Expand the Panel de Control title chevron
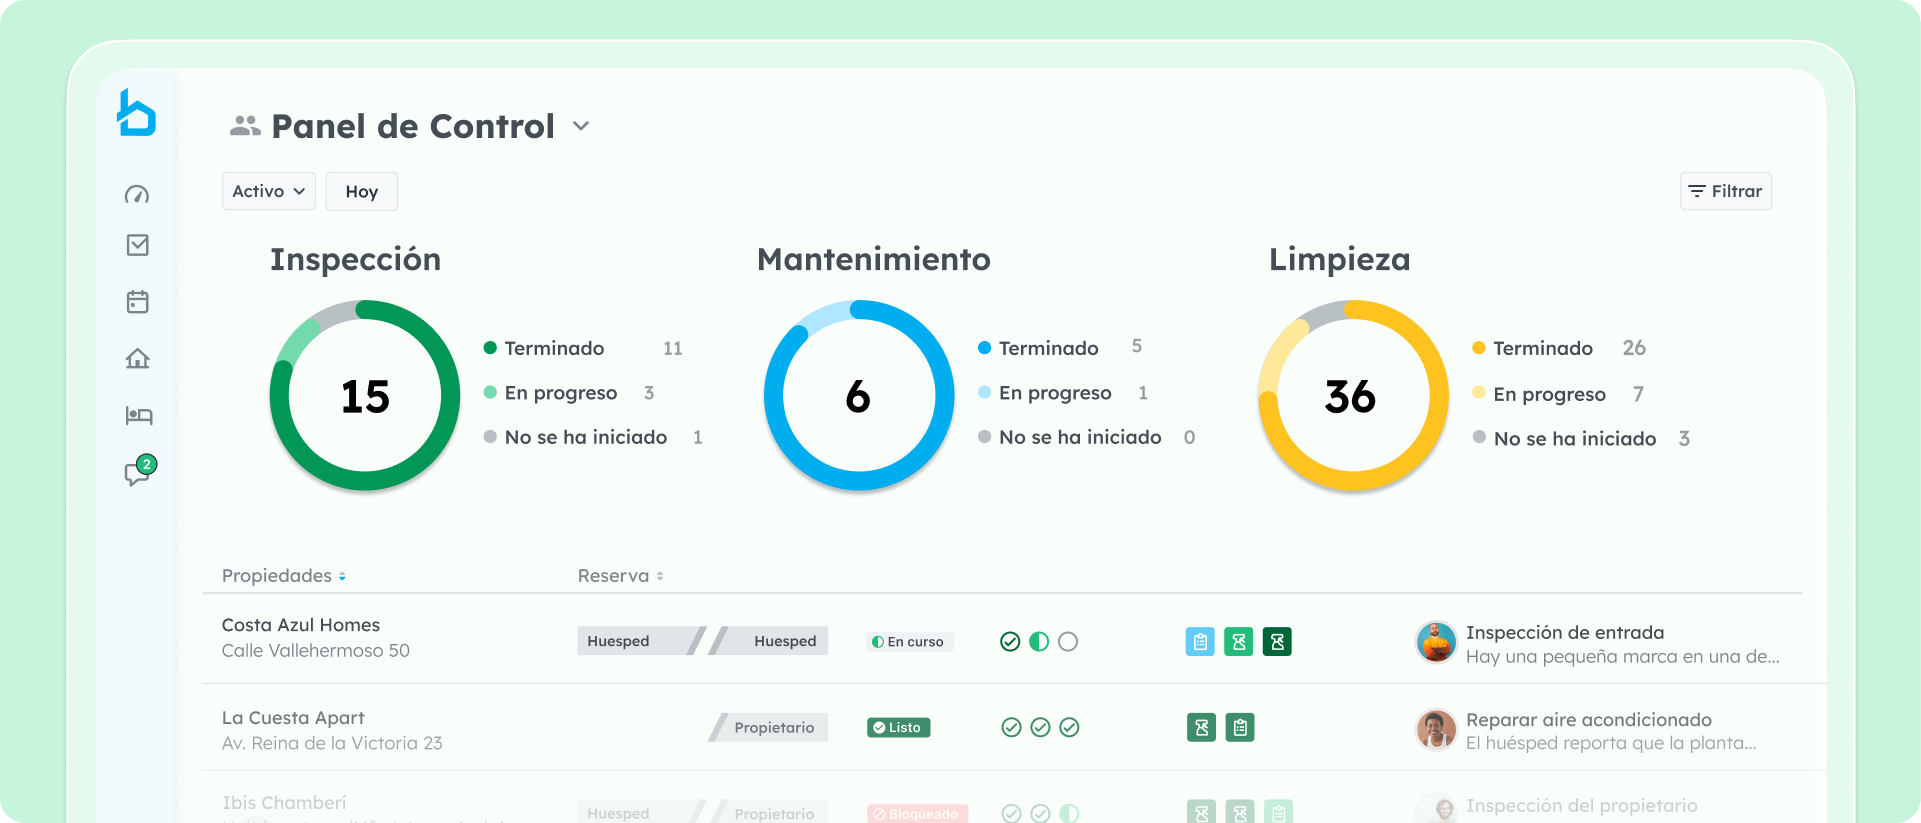 tap(581, 126)
